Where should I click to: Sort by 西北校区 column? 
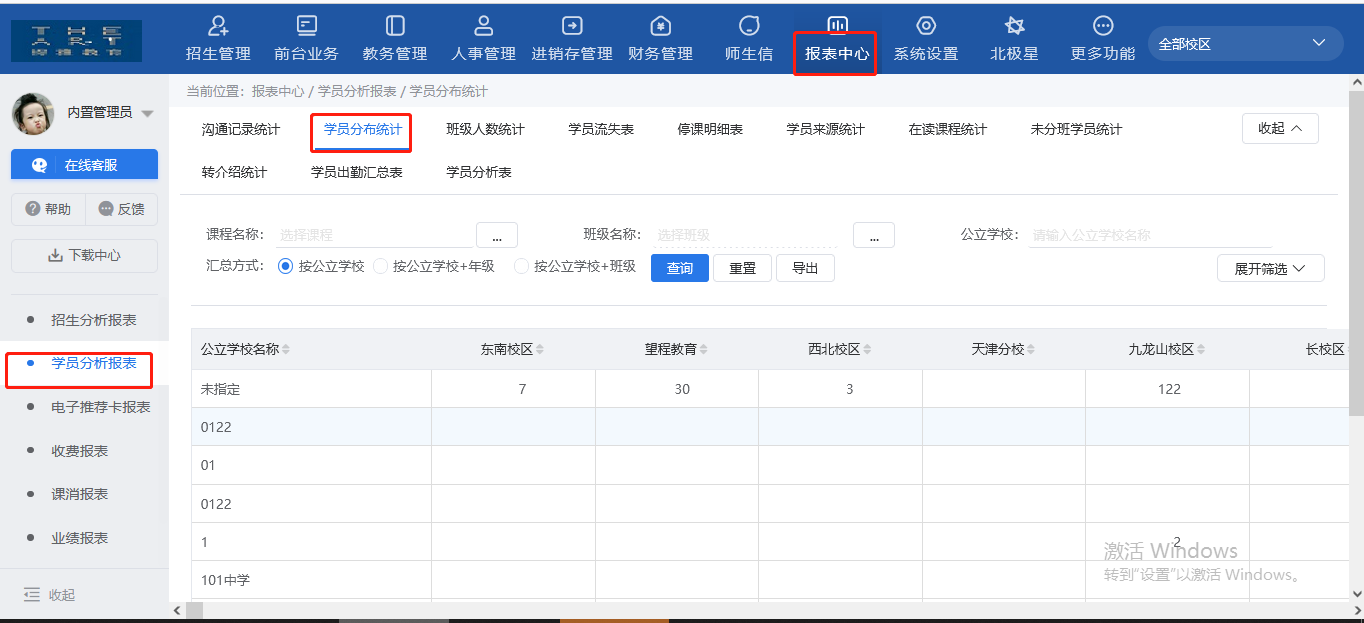(x=867, y=349)
